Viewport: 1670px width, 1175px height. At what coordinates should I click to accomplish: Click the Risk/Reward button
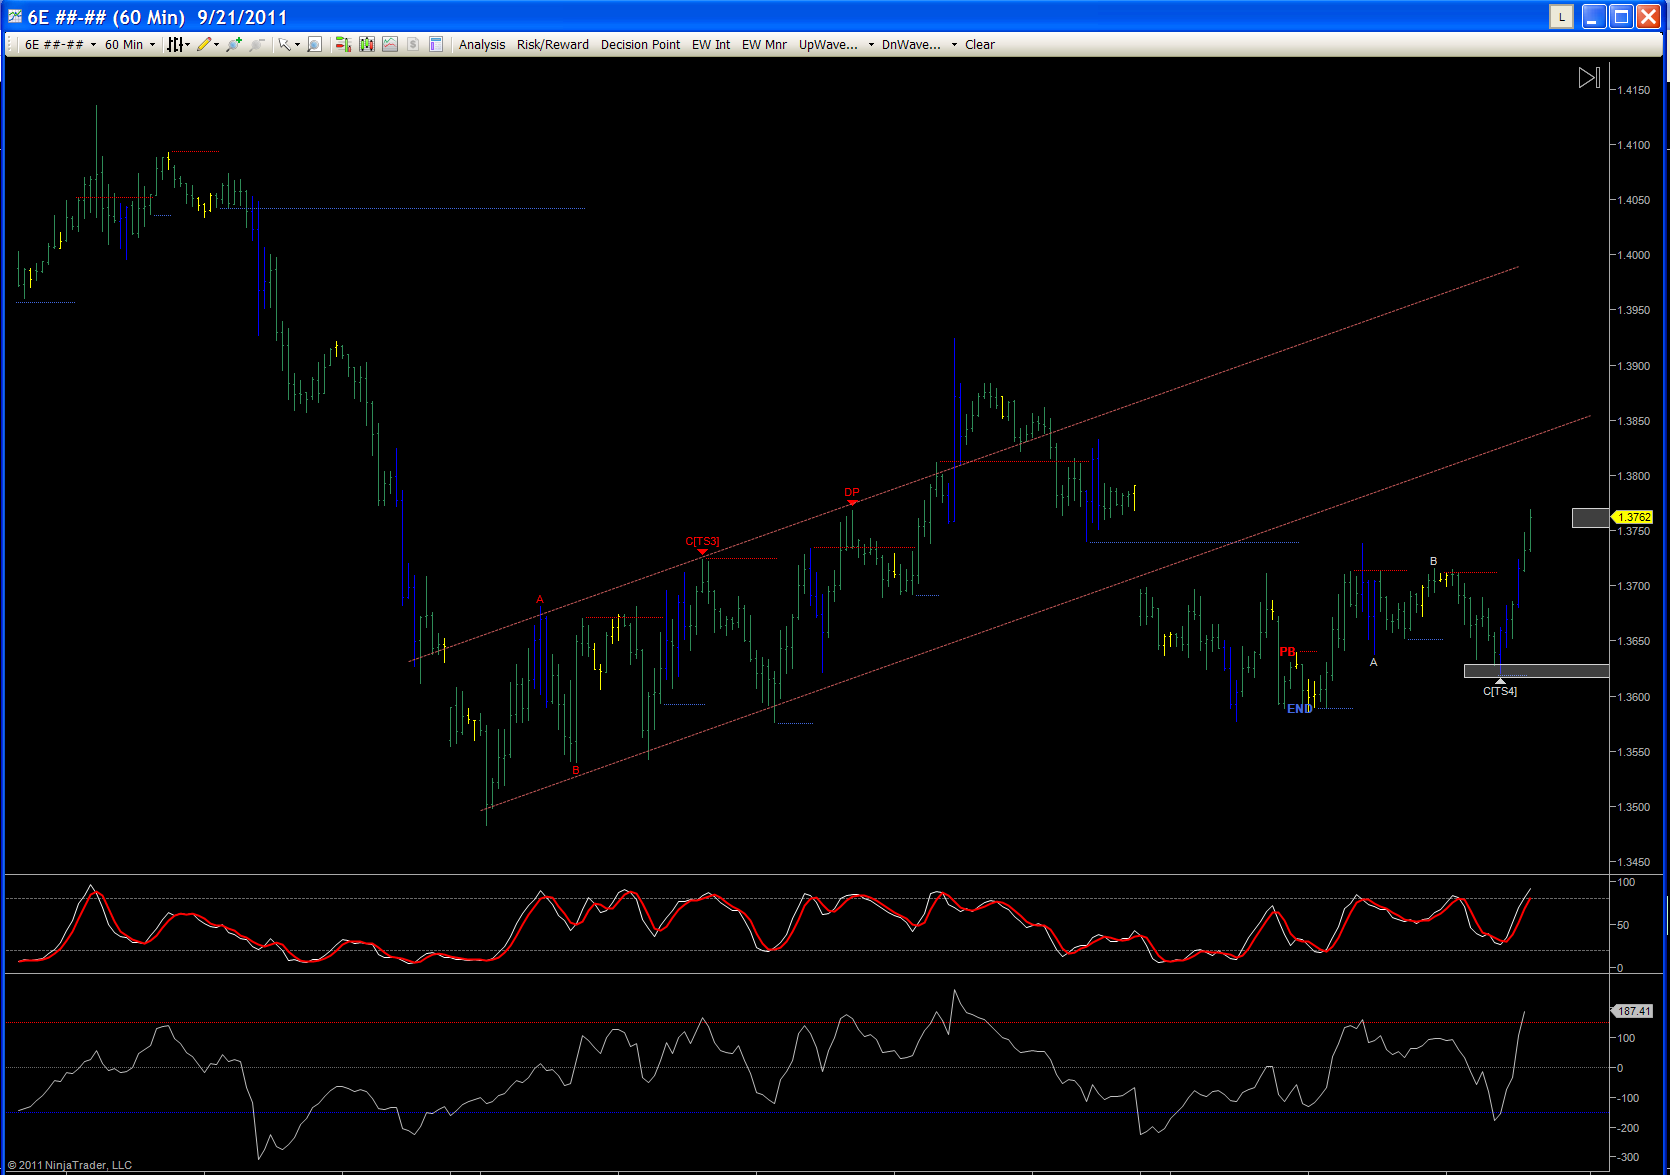(553, 45)
